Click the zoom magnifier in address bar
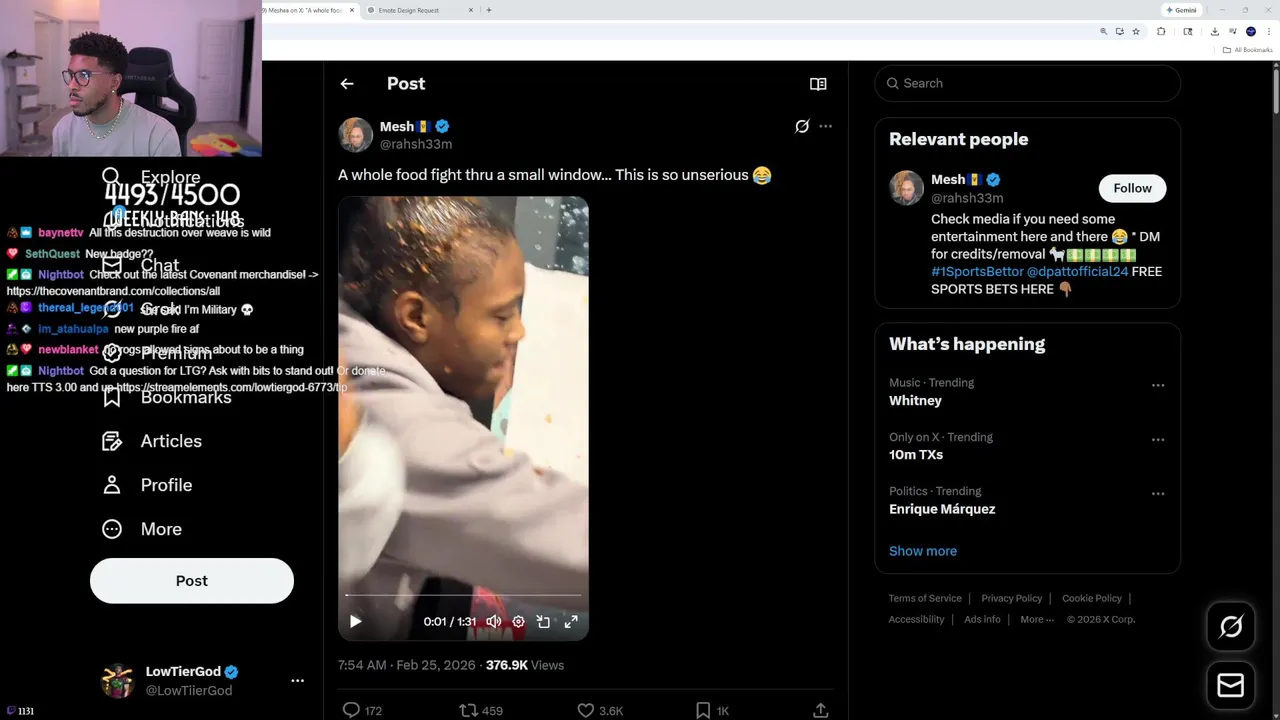1280x720 pixels. point(1104,32)
